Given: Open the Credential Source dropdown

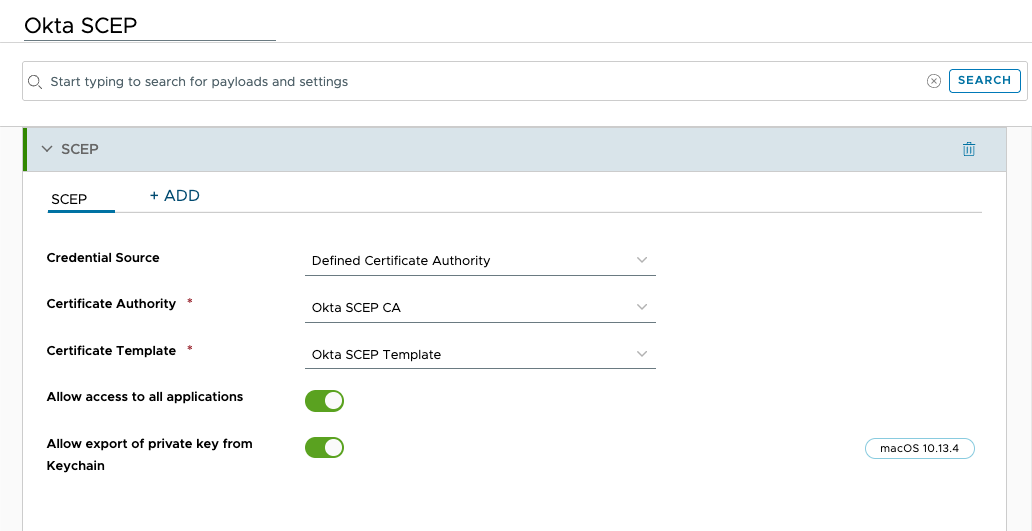Looking at the screenshot, I should [480, 260].
